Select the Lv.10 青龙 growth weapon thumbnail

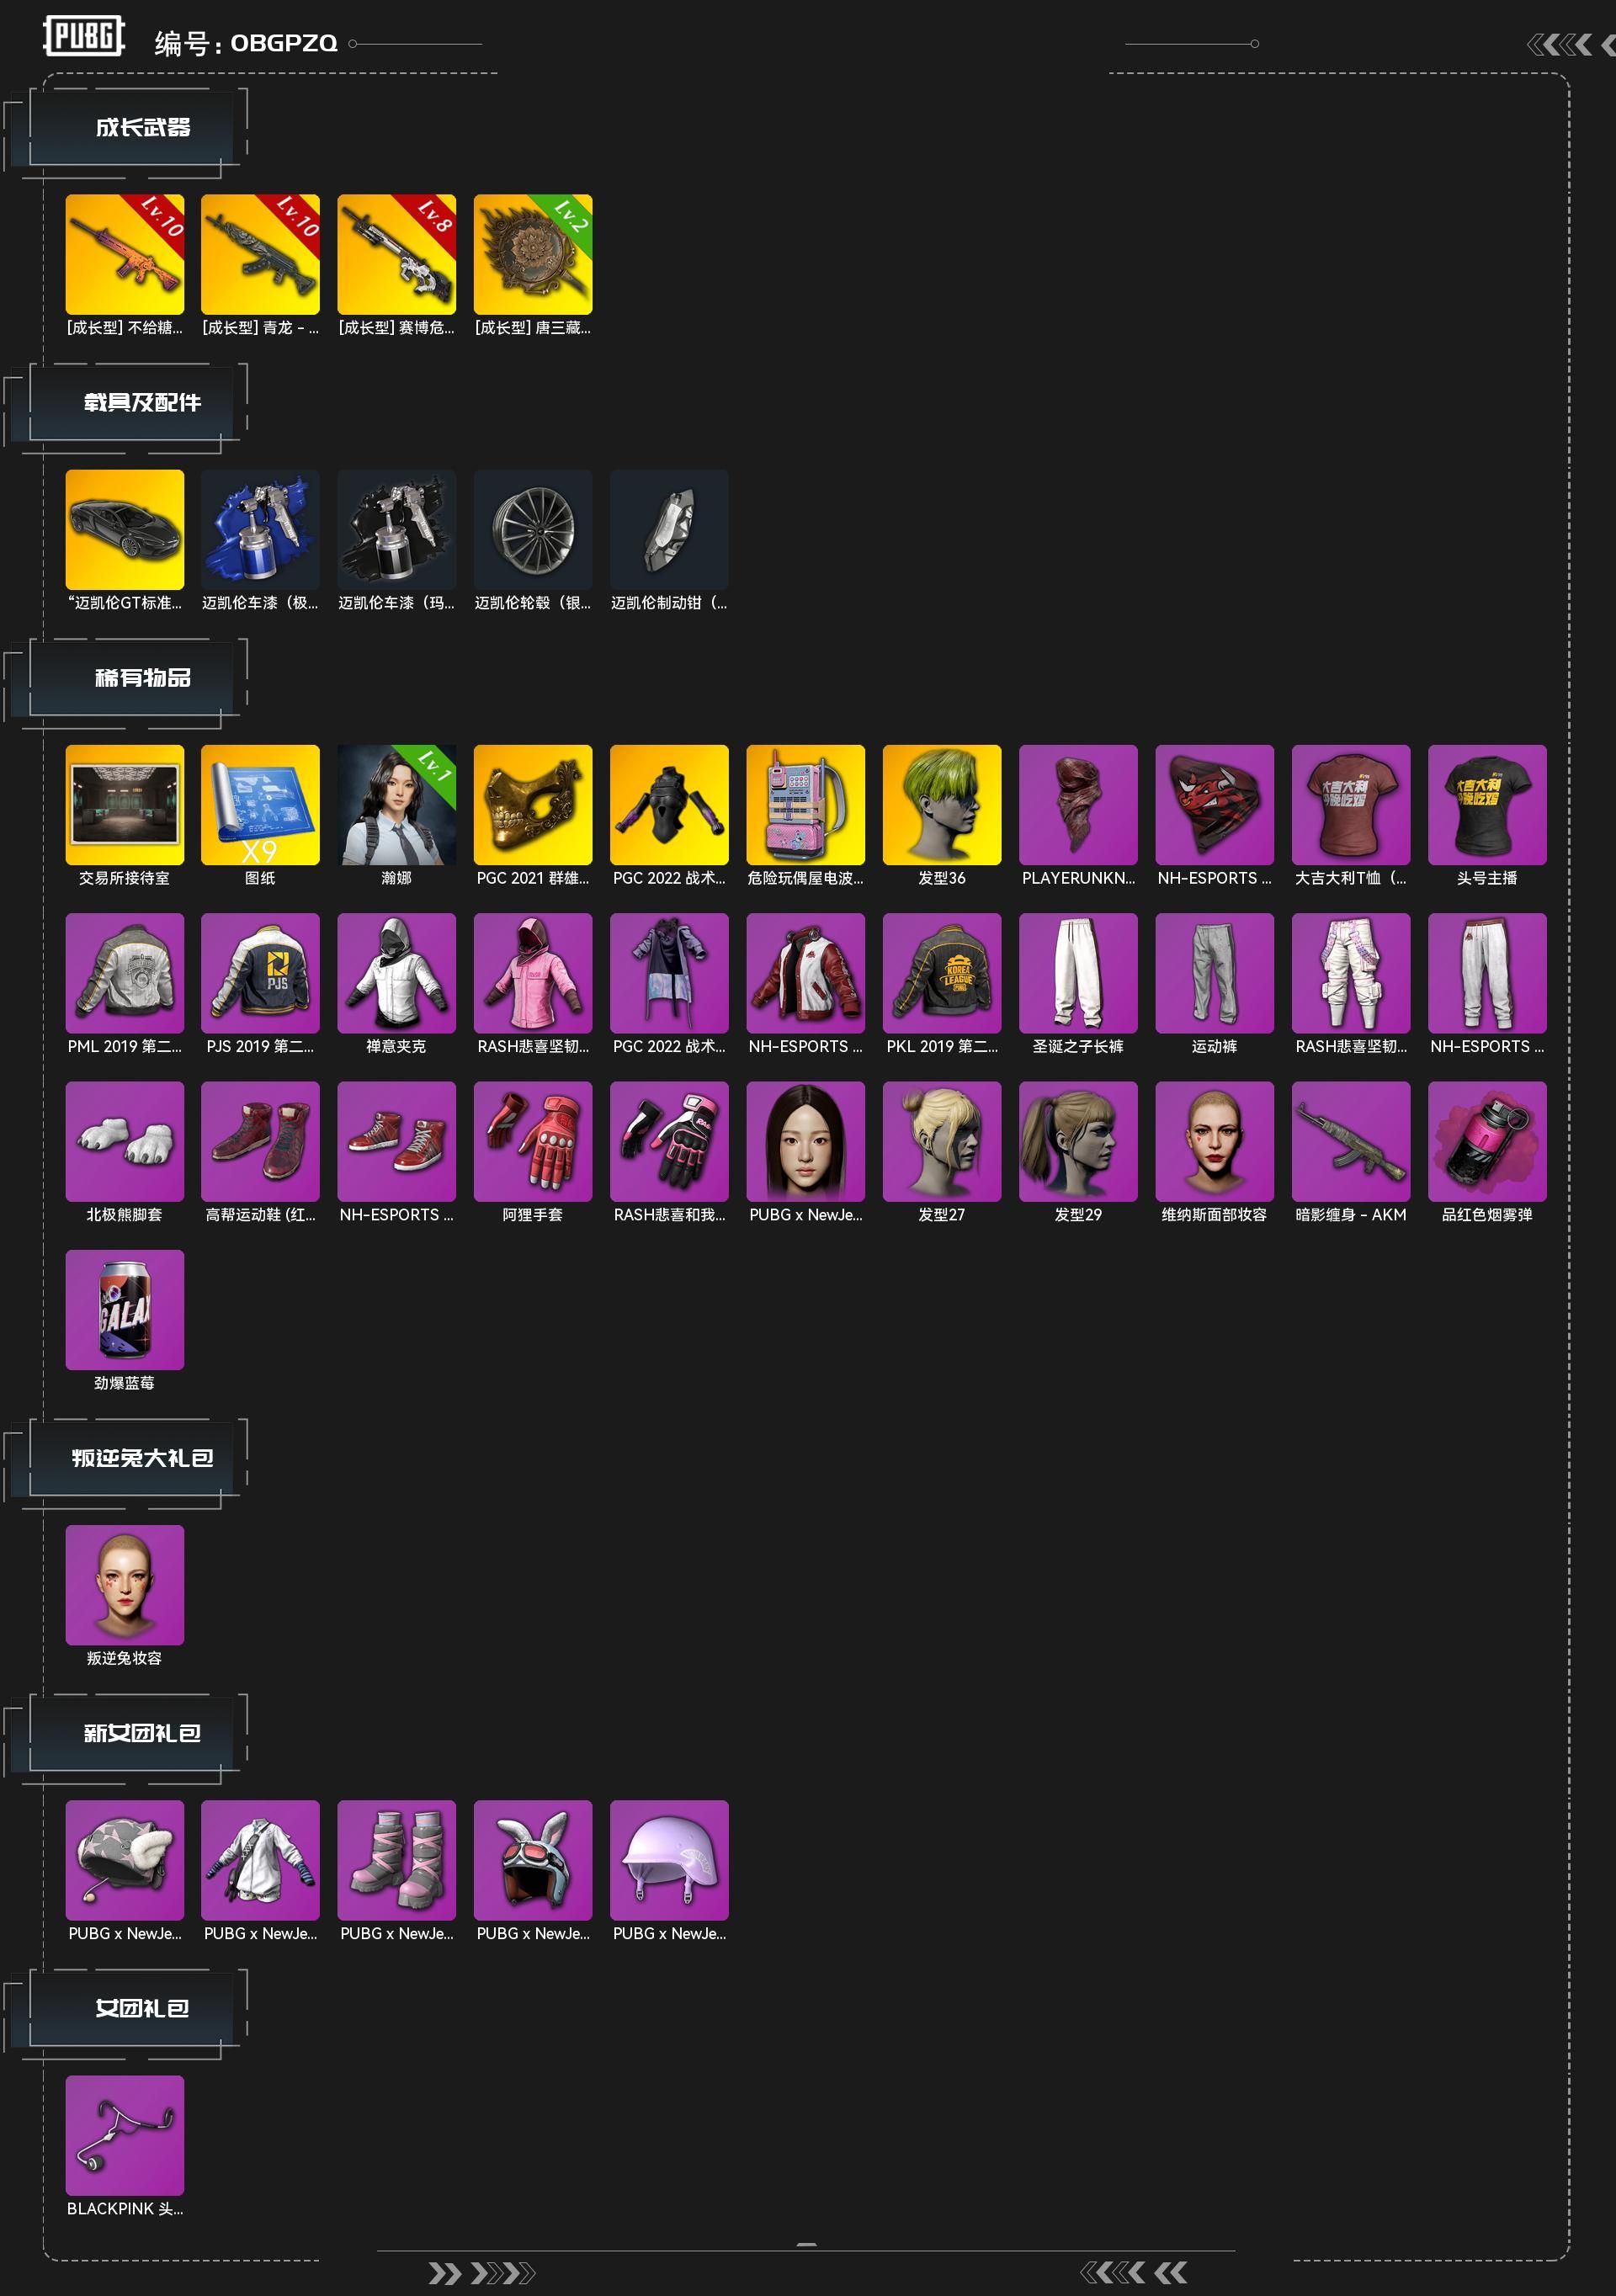(x=260, y=254)
